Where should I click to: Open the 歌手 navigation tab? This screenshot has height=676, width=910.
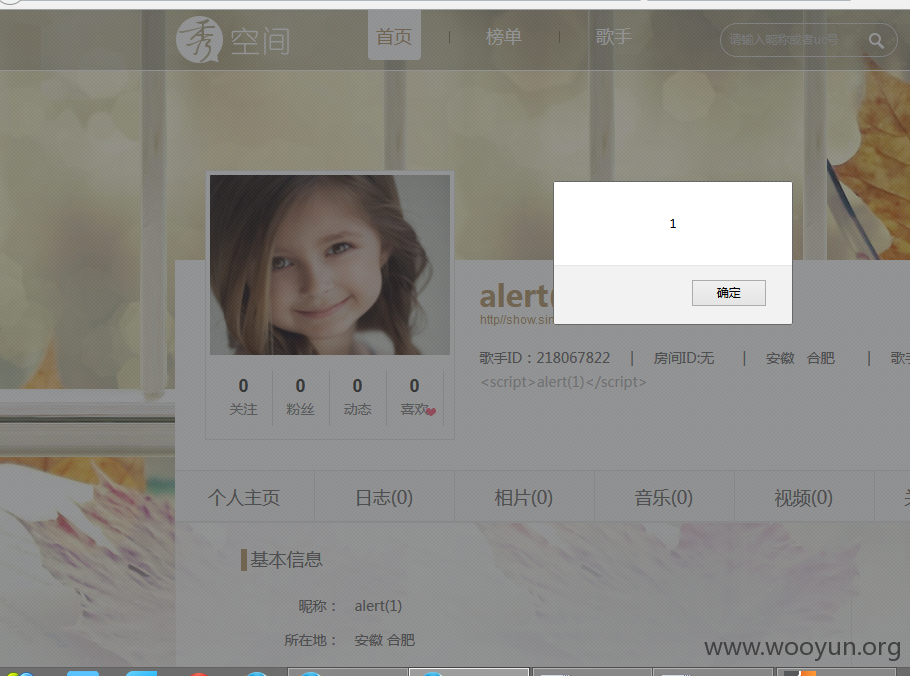[613, 37]
